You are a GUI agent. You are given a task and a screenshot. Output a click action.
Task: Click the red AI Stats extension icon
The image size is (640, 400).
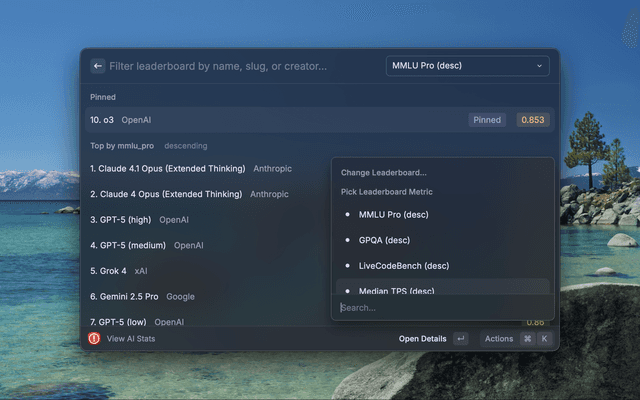[x=94, y=339]
